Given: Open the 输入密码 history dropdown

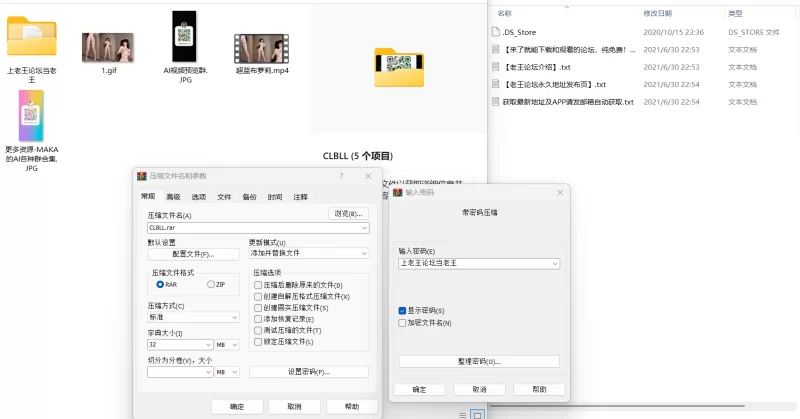Looking at the screenshot, I should point(555,264).
